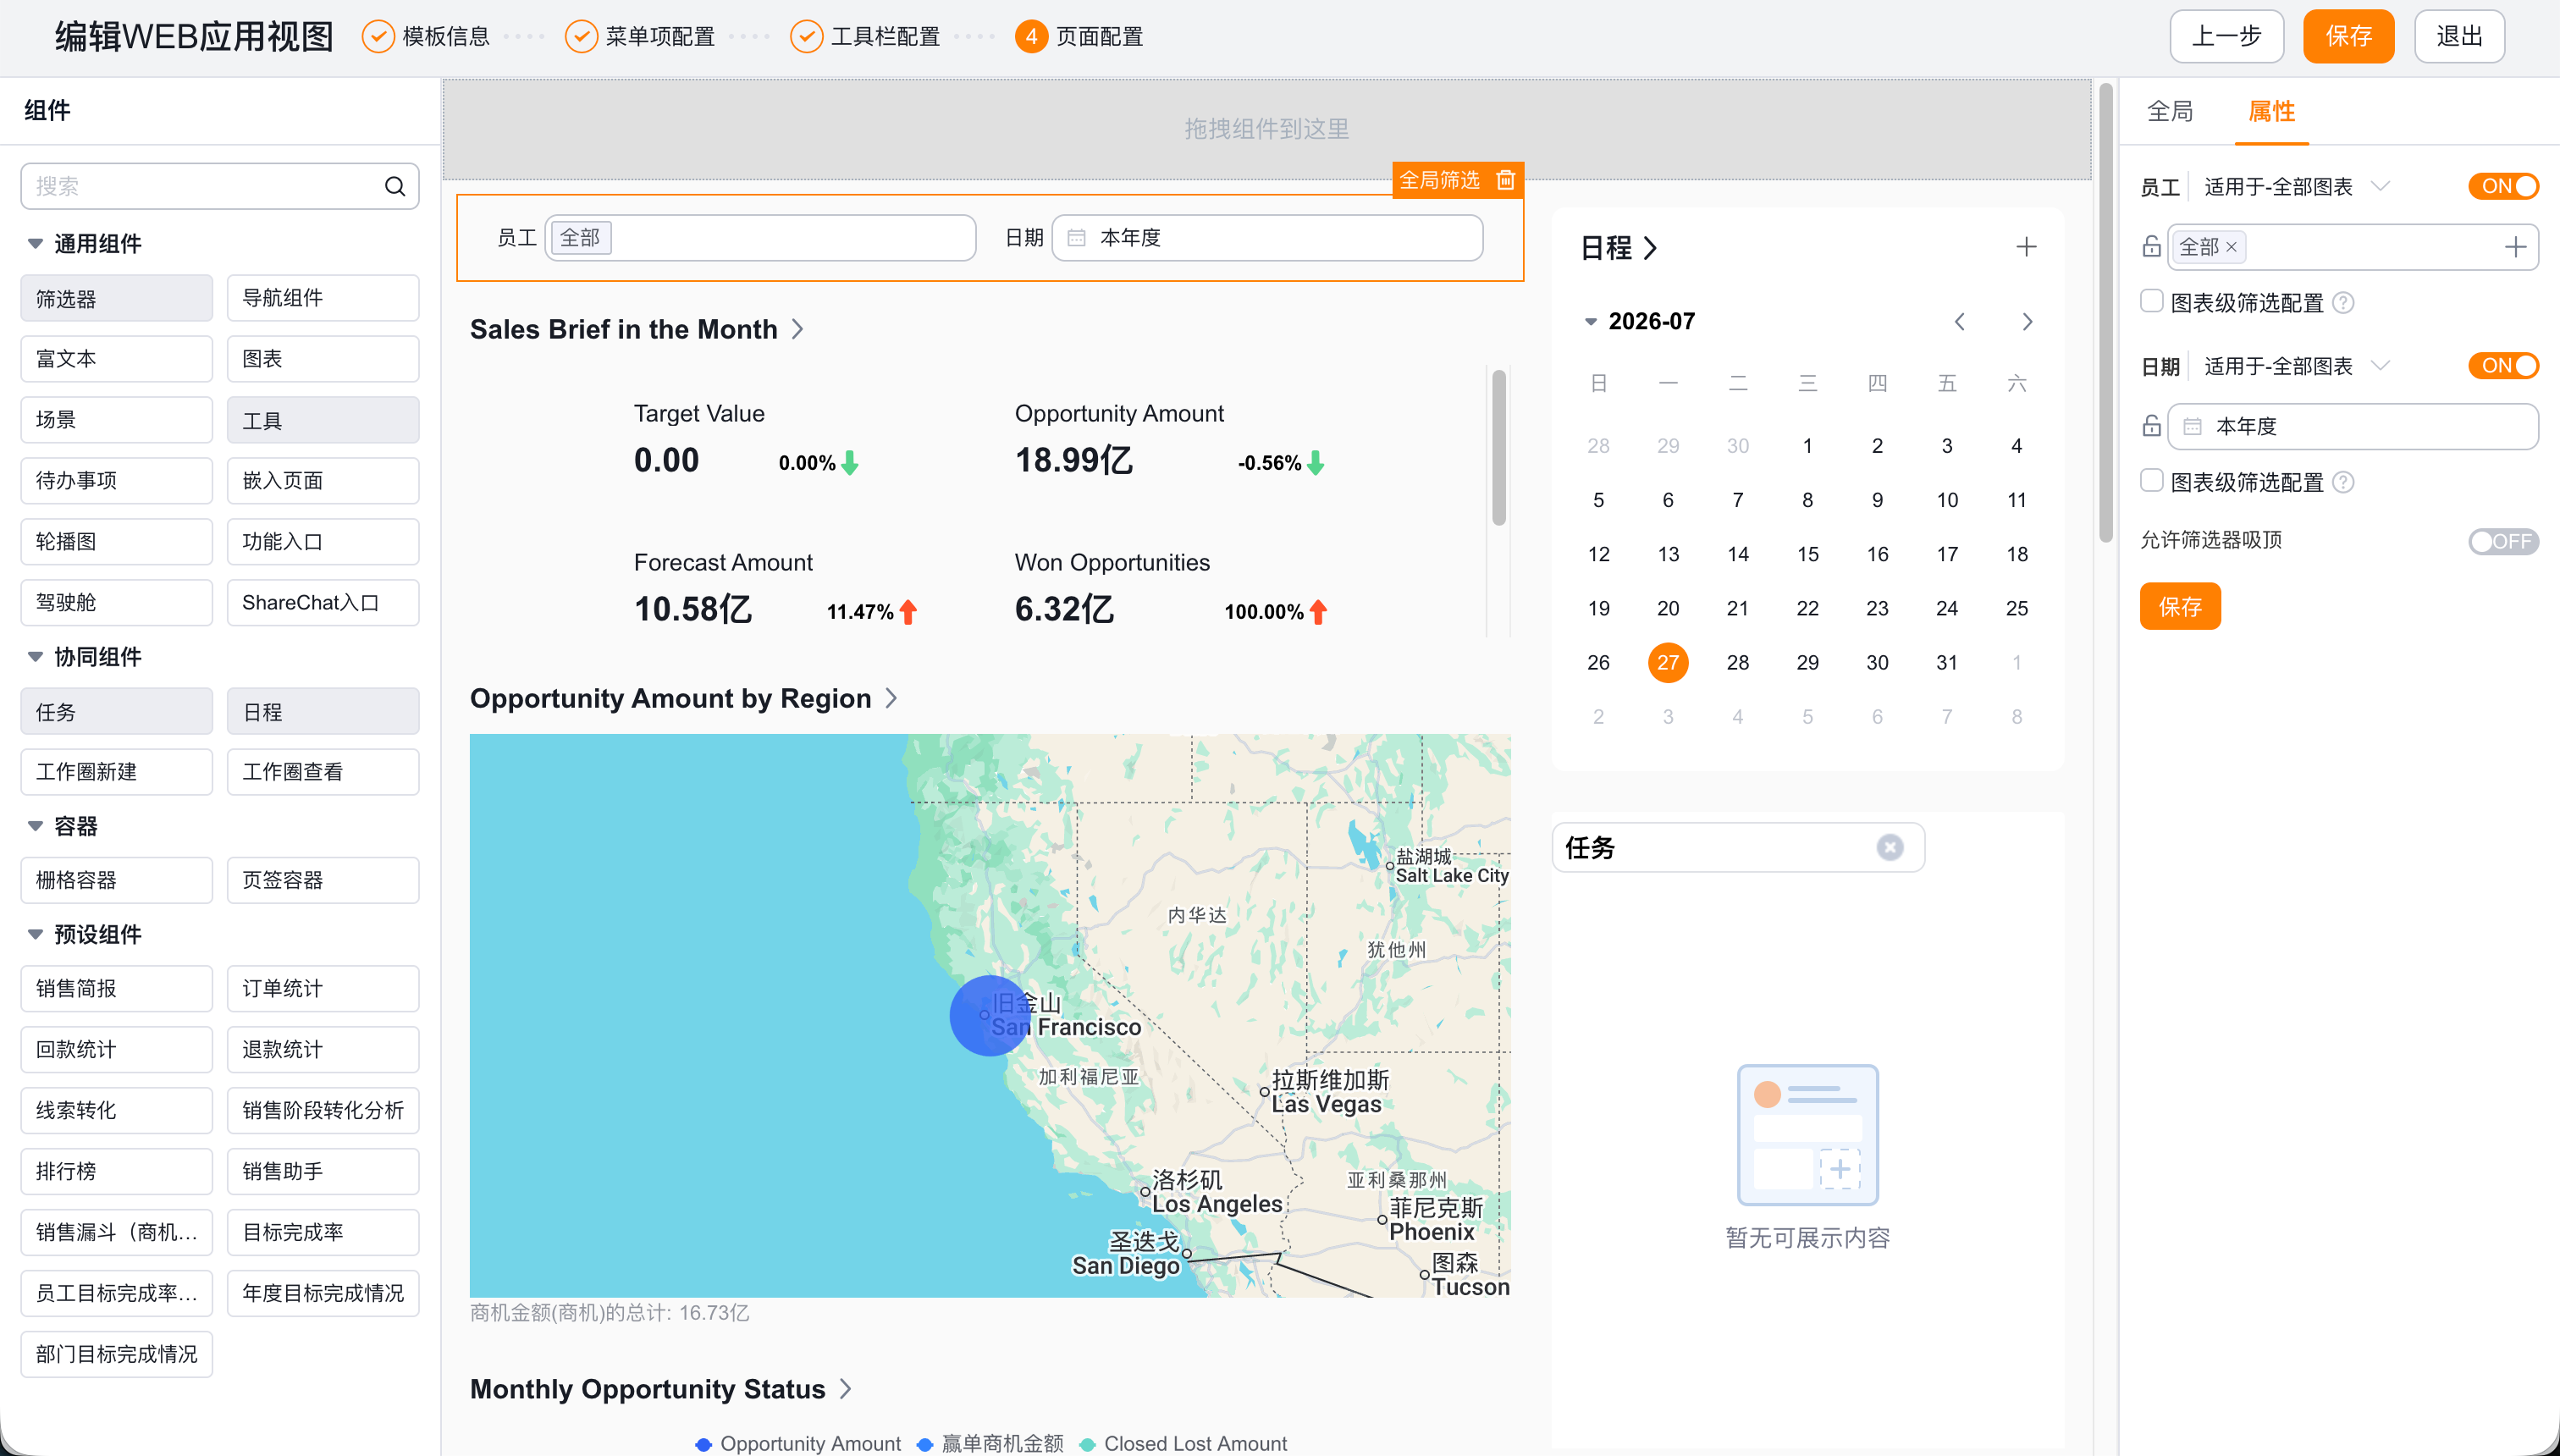Toggle 日期 filter ON switch
2560x1456 pixels.
2503,366
